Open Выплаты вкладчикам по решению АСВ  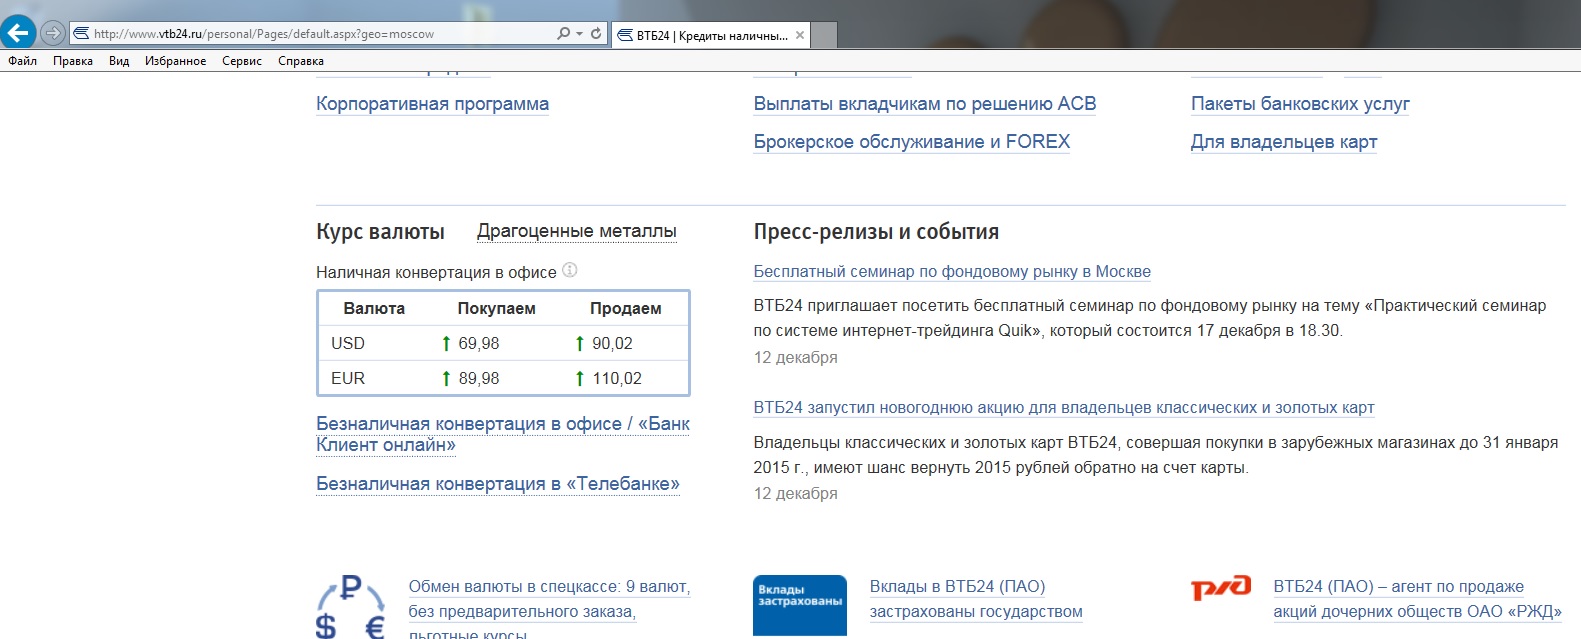tap(925, 104)
